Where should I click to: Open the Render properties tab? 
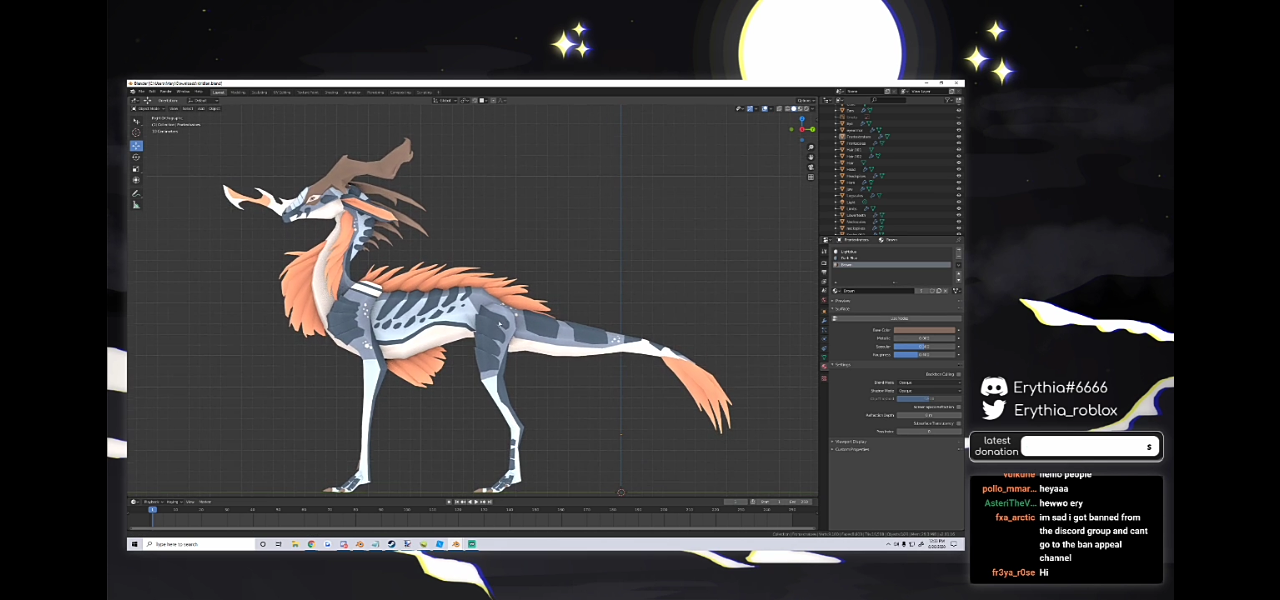pos(824,262)
